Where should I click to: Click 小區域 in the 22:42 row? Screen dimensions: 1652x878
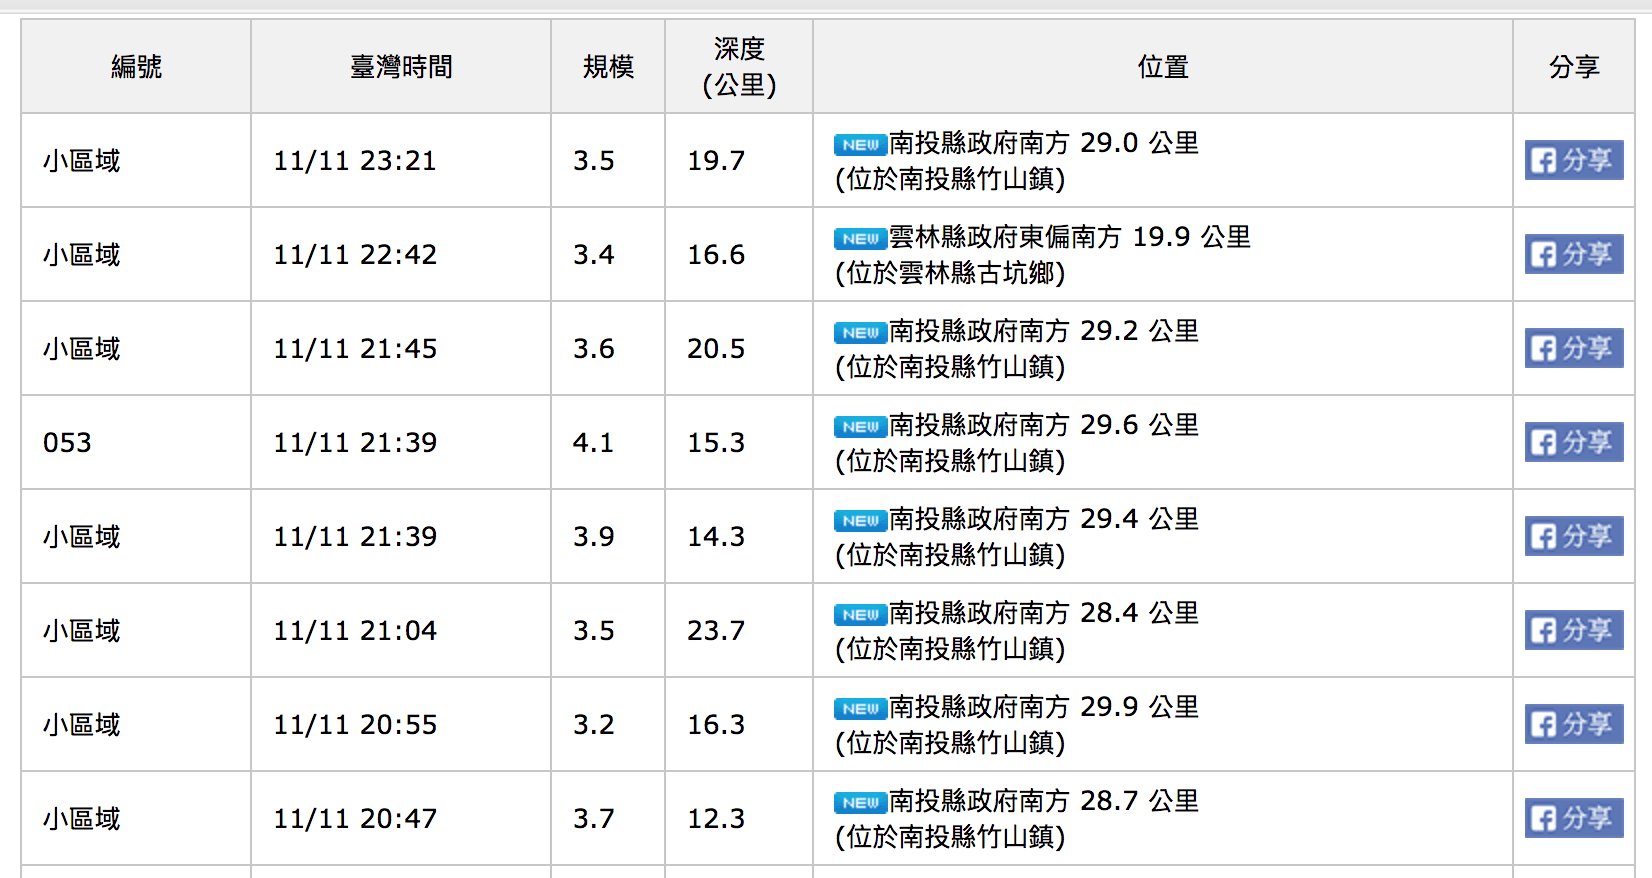[x=81, y=254]
